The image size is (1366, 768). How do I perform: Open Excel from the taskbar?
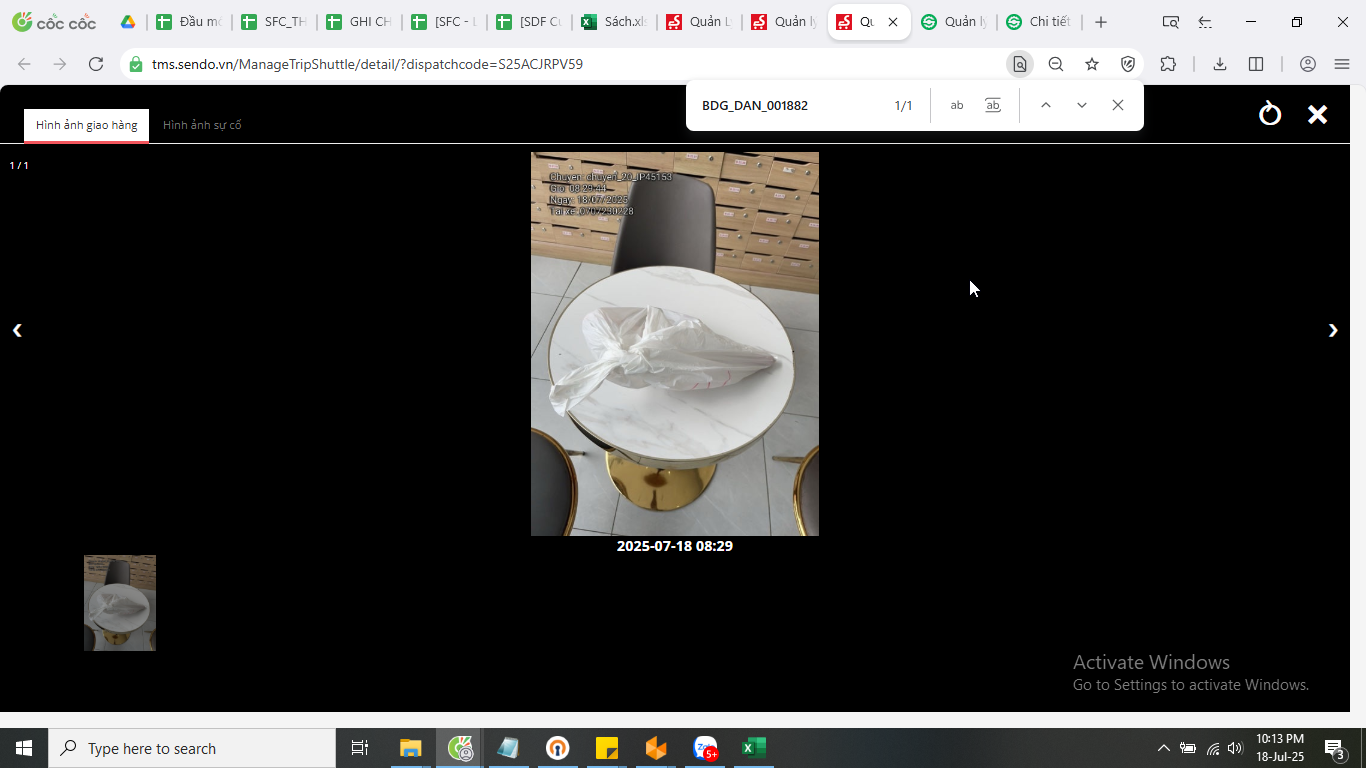click(753, 748)
